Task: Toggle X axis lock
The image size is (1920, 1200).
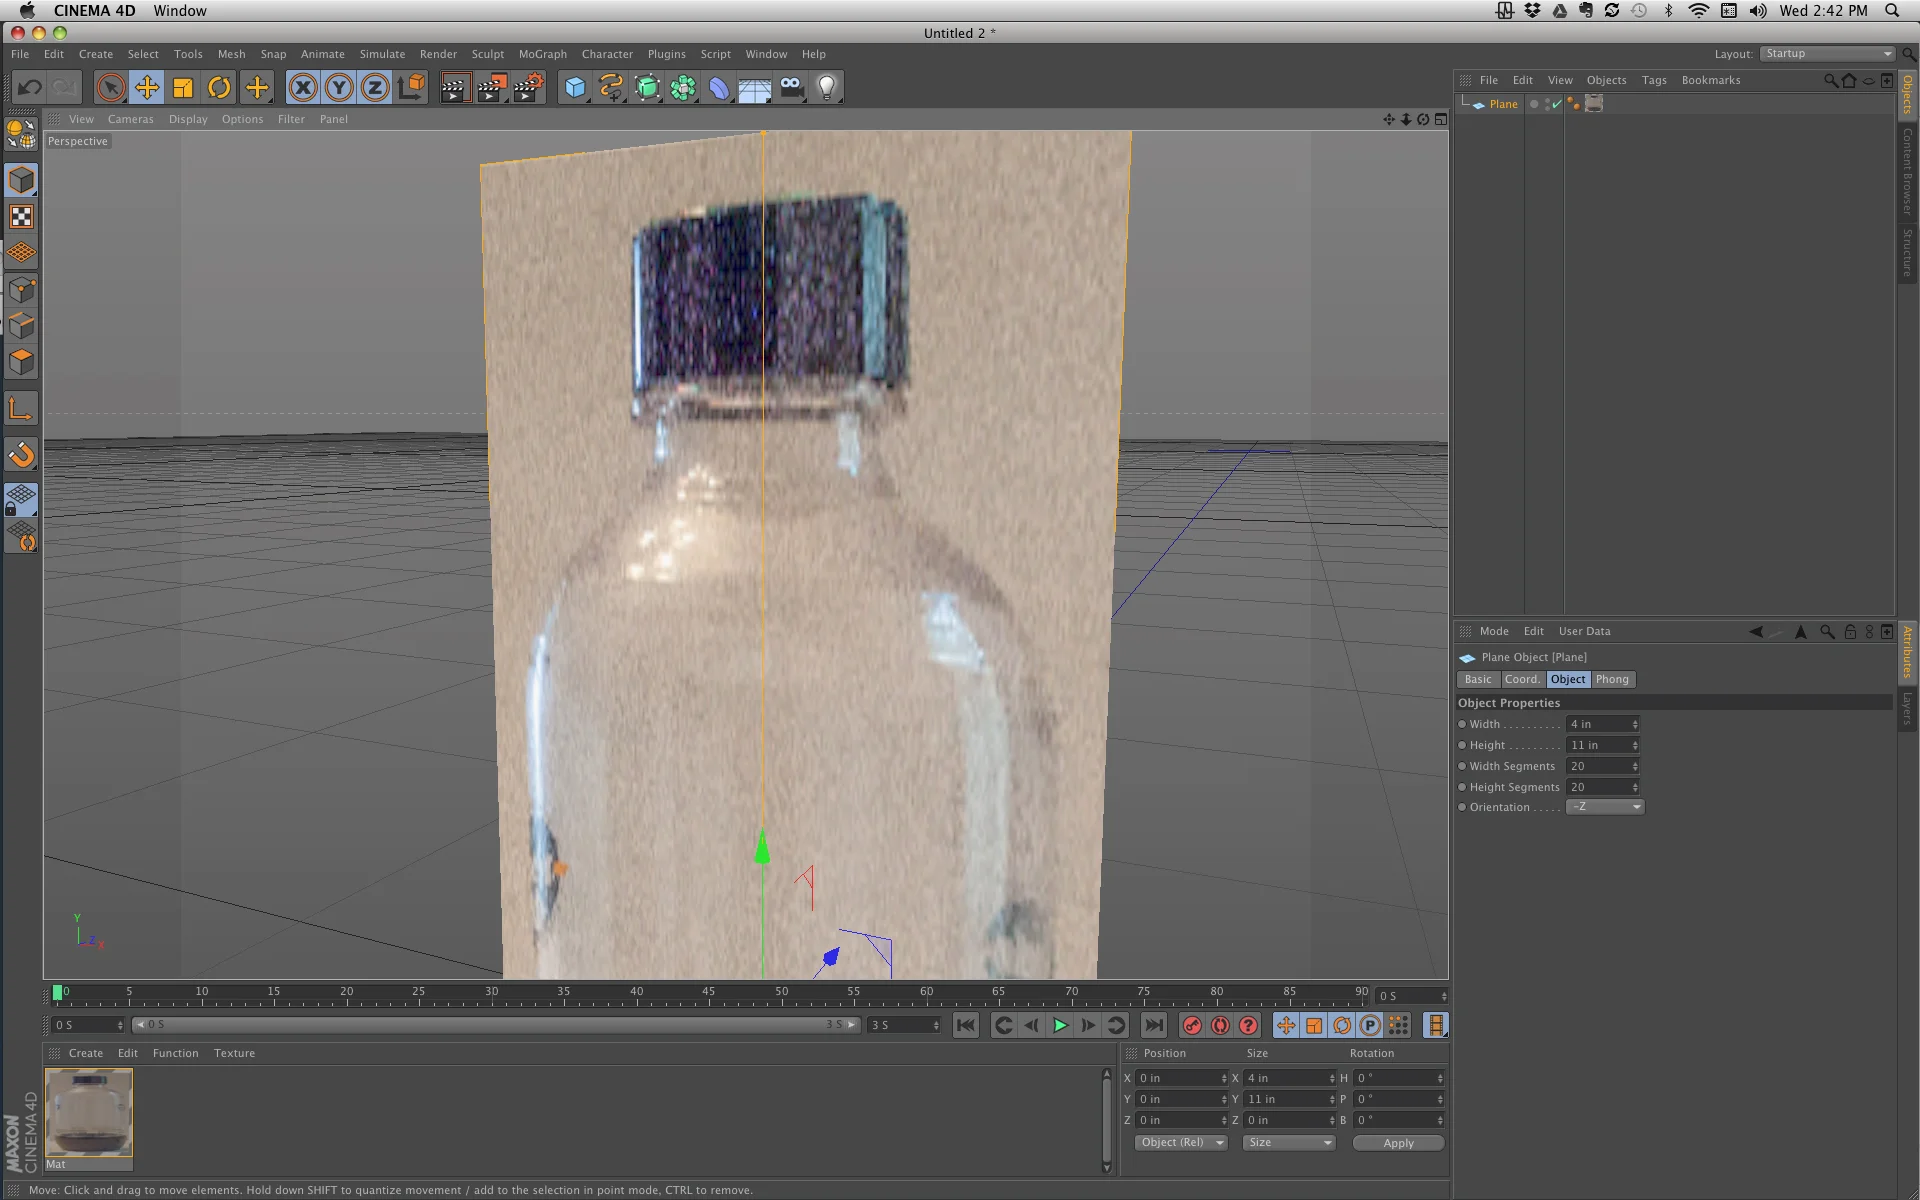Action: pos(302,88)
